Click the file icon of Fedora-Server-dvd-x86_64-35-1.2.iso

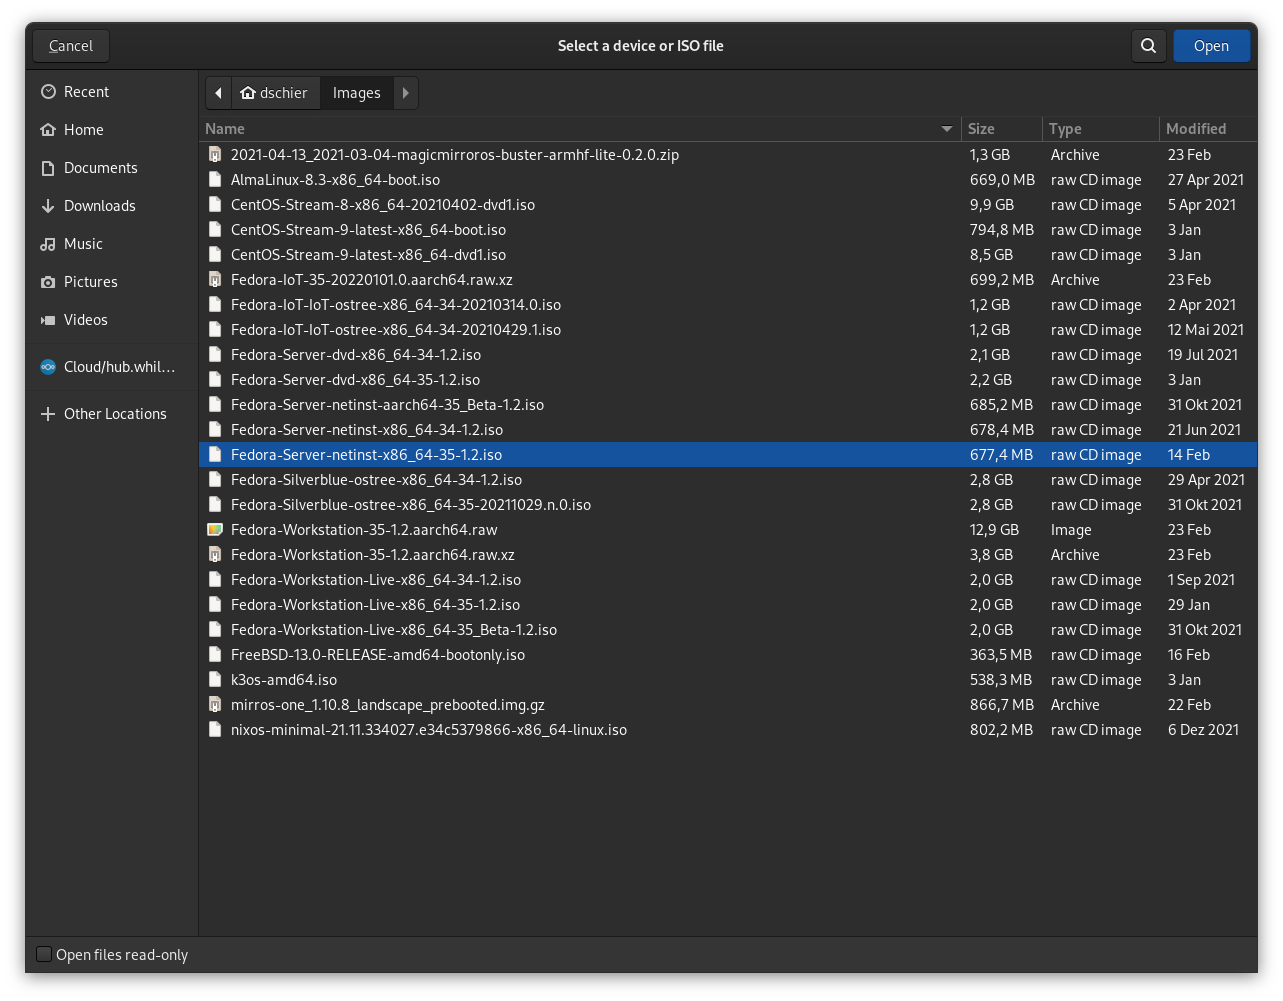(x=214, y=380)
